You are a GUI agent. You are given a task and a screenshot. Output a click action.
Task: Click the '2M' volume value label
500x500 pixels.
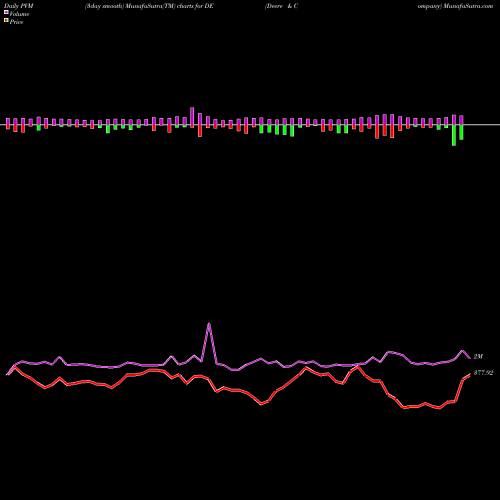[478, 357]
